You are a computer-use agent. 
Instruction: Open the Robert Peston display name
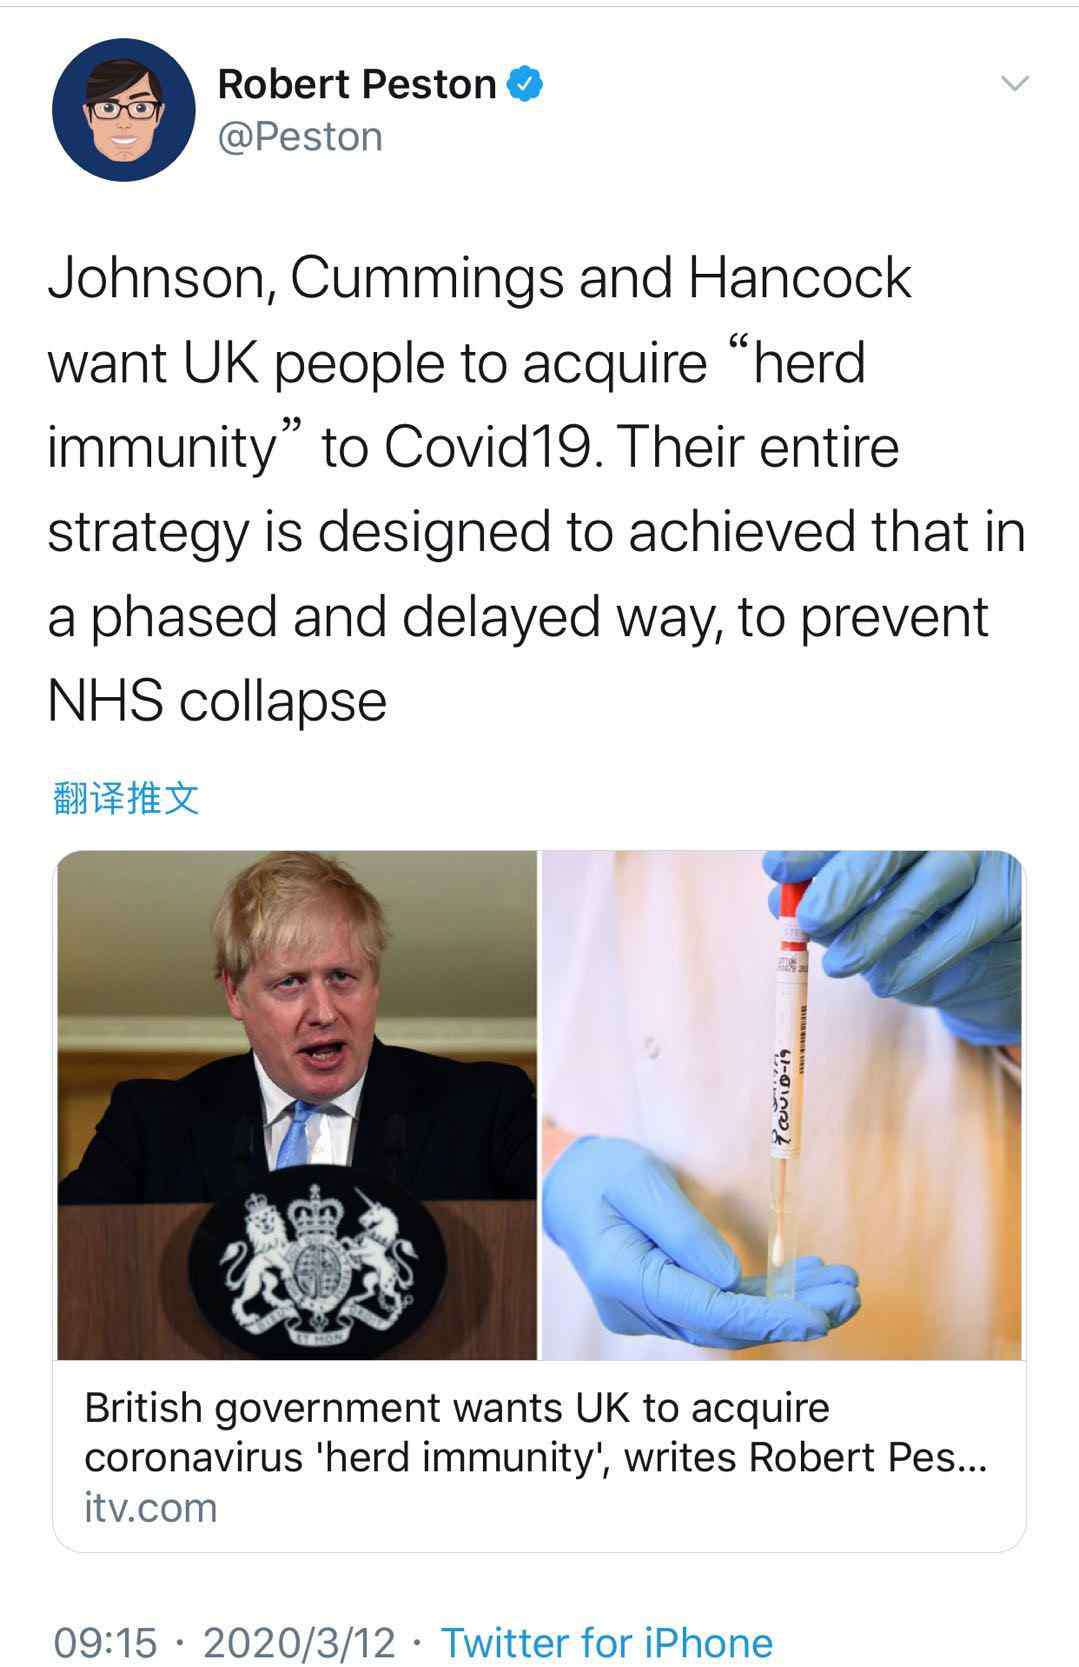[x=357, y=84]
